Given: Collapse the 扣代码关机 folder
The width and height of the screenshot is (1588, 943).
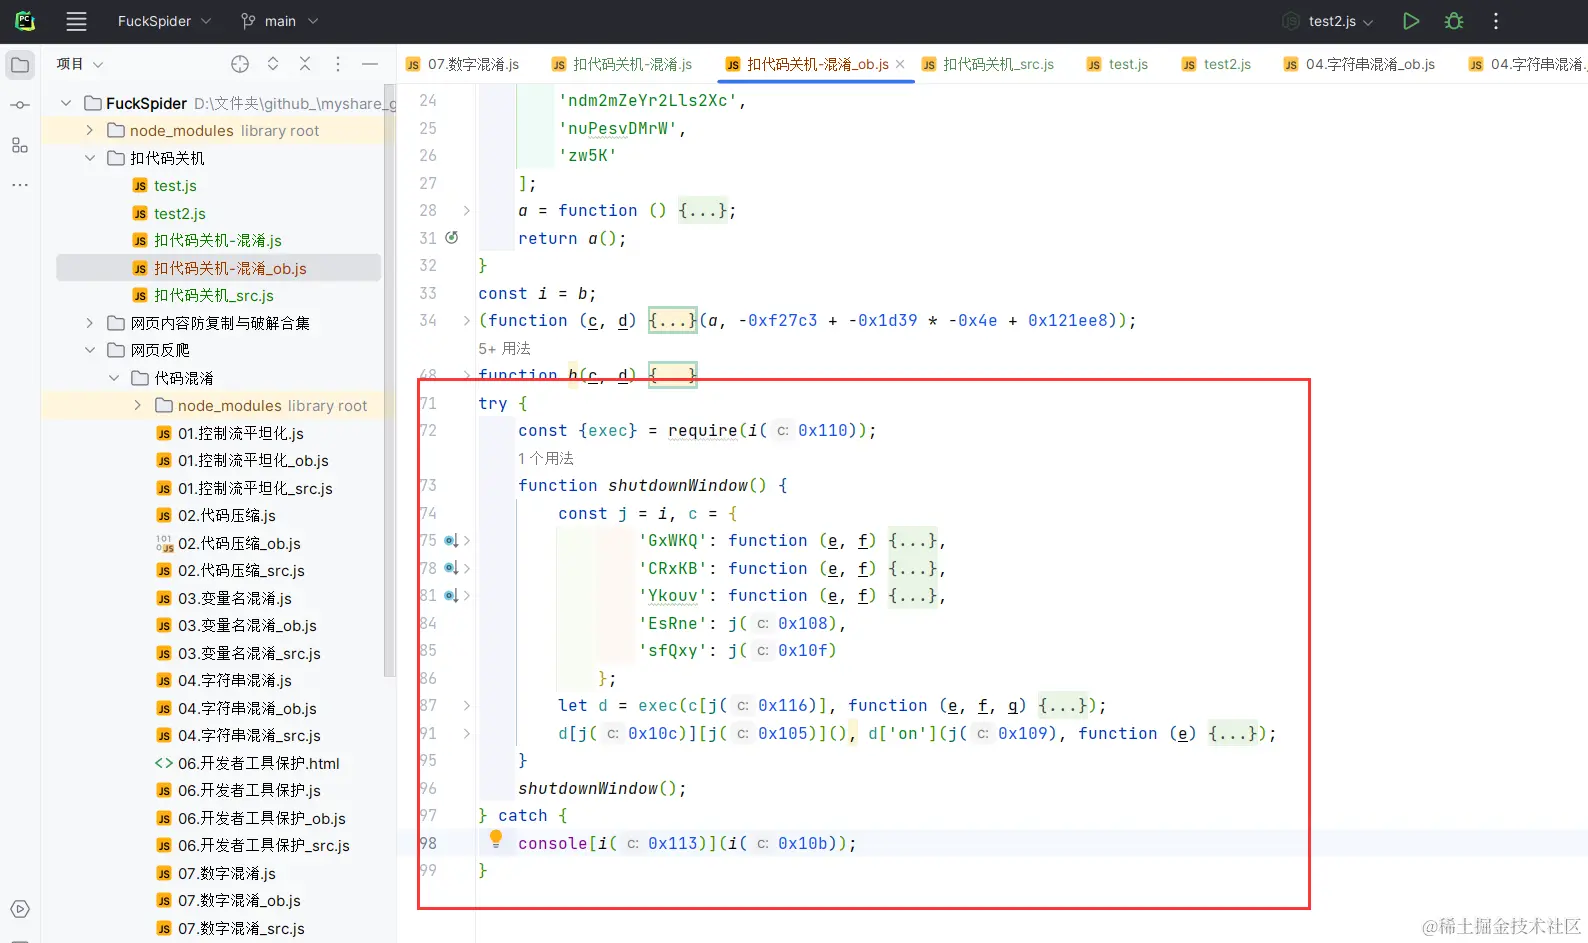Looking at the screenshot, I should click(x=90, y=158).
